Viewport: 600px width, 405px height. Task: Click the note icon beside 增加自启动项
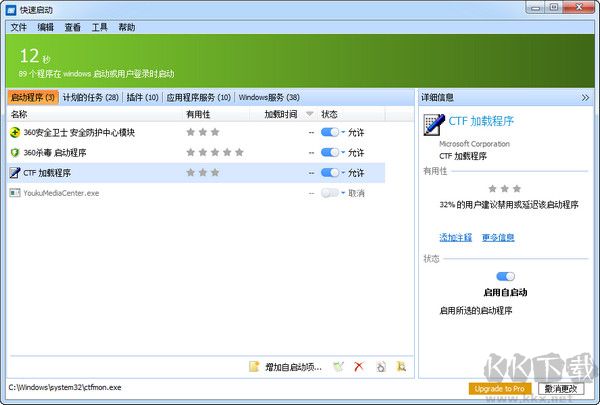(x=254, y=367)
